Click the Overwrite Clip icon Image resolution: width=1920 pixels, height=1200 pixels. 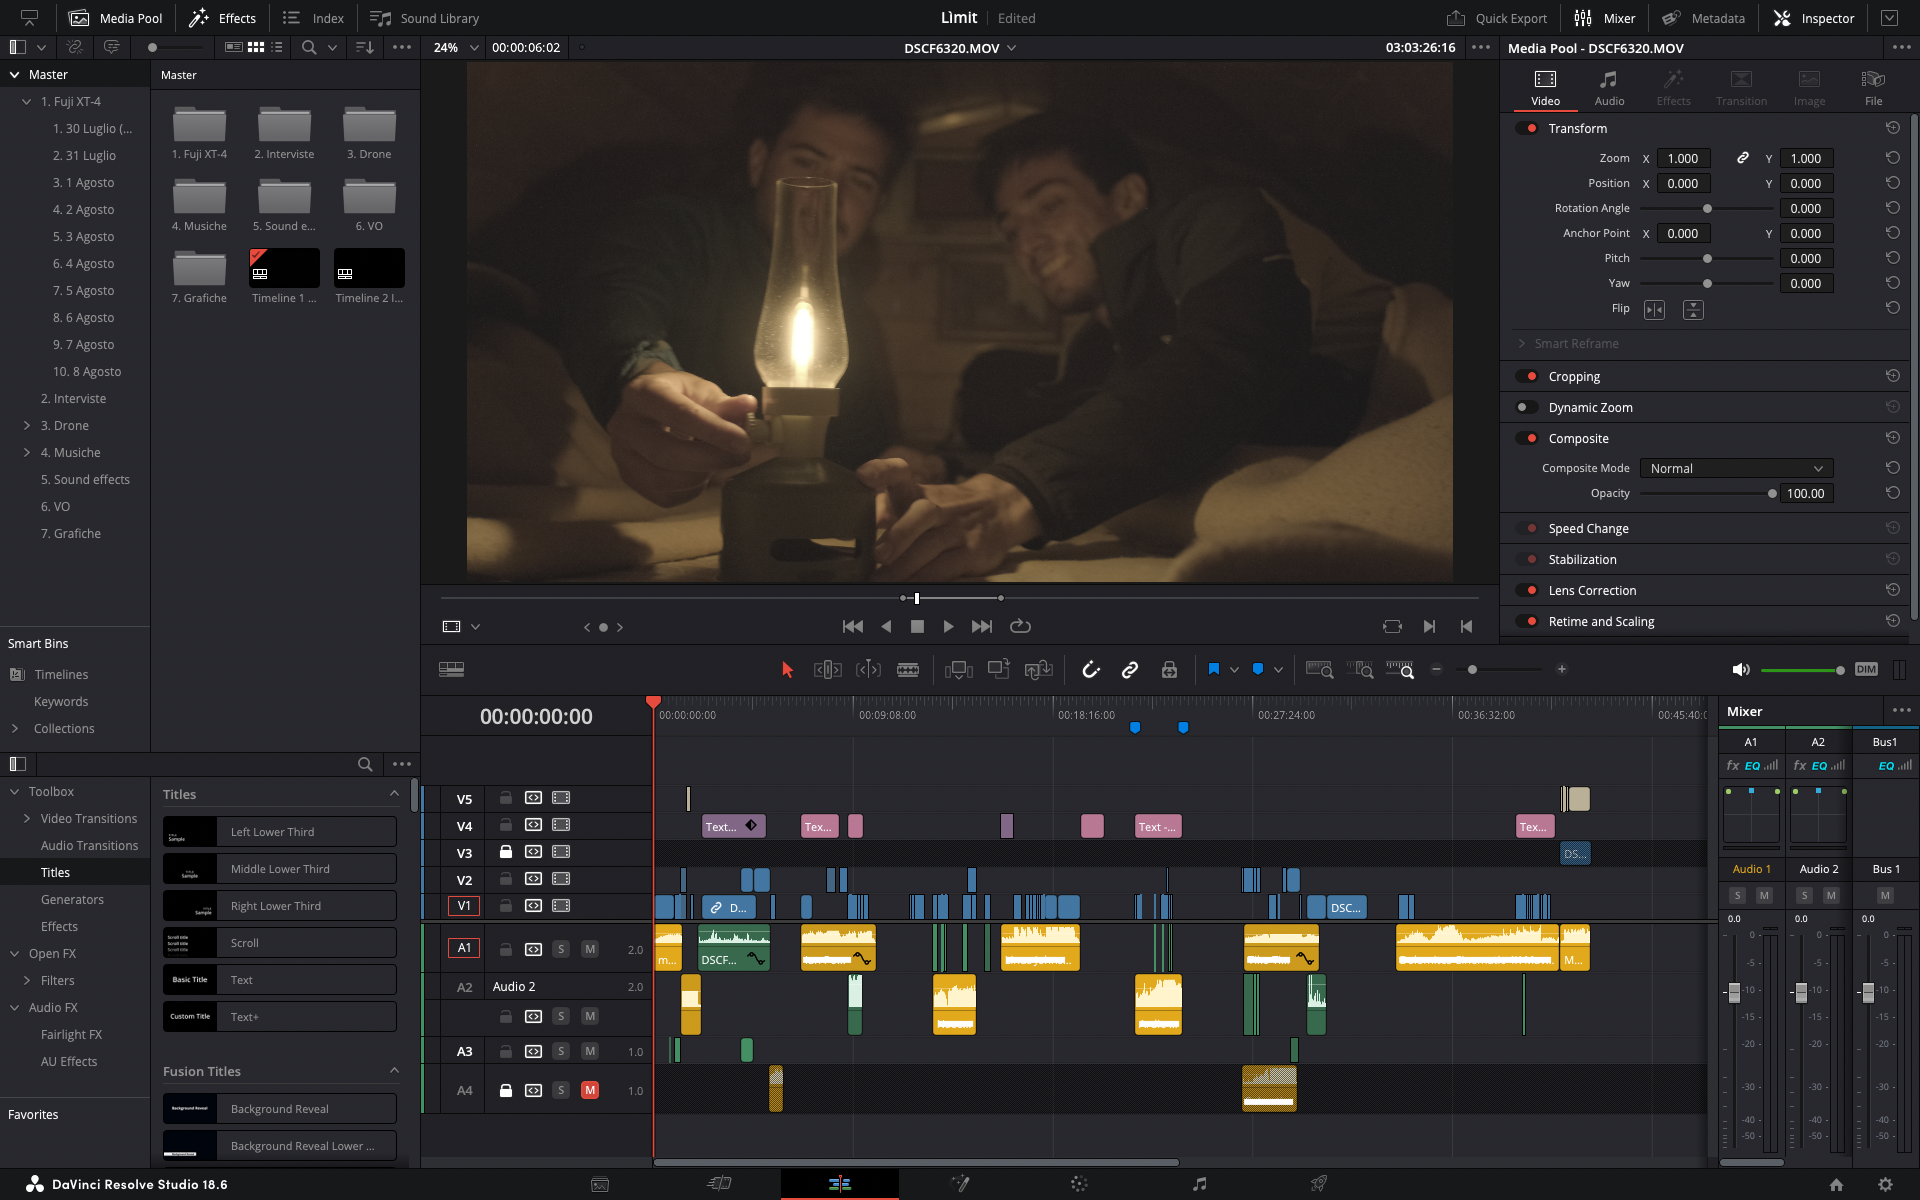(x=998, y=670)
